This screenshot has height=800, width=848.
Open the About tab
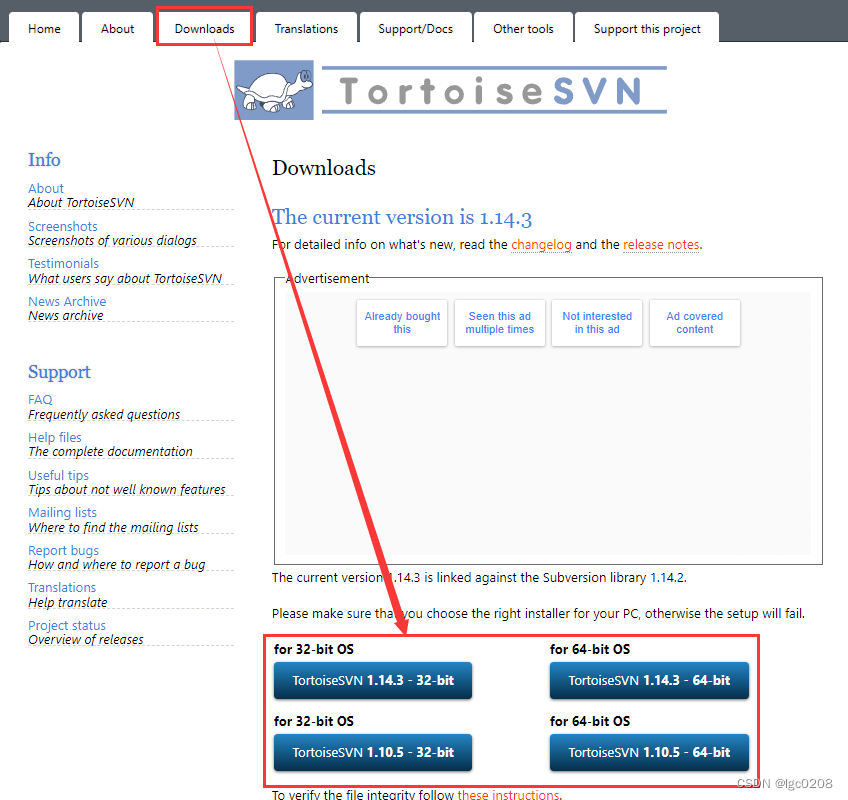(x=117, y=29)
